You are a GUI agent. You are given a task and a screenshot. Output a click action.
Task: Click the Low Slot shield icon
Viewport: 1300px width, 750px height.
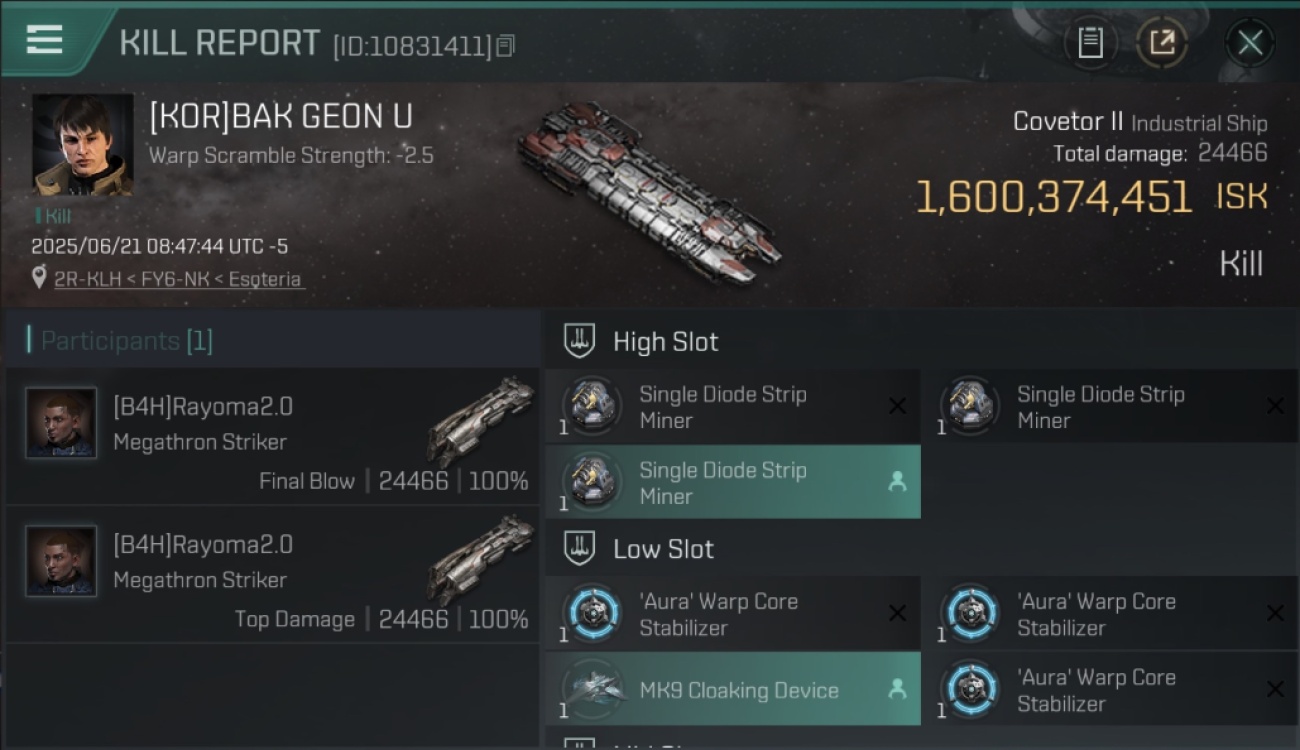tap(580, 548)
